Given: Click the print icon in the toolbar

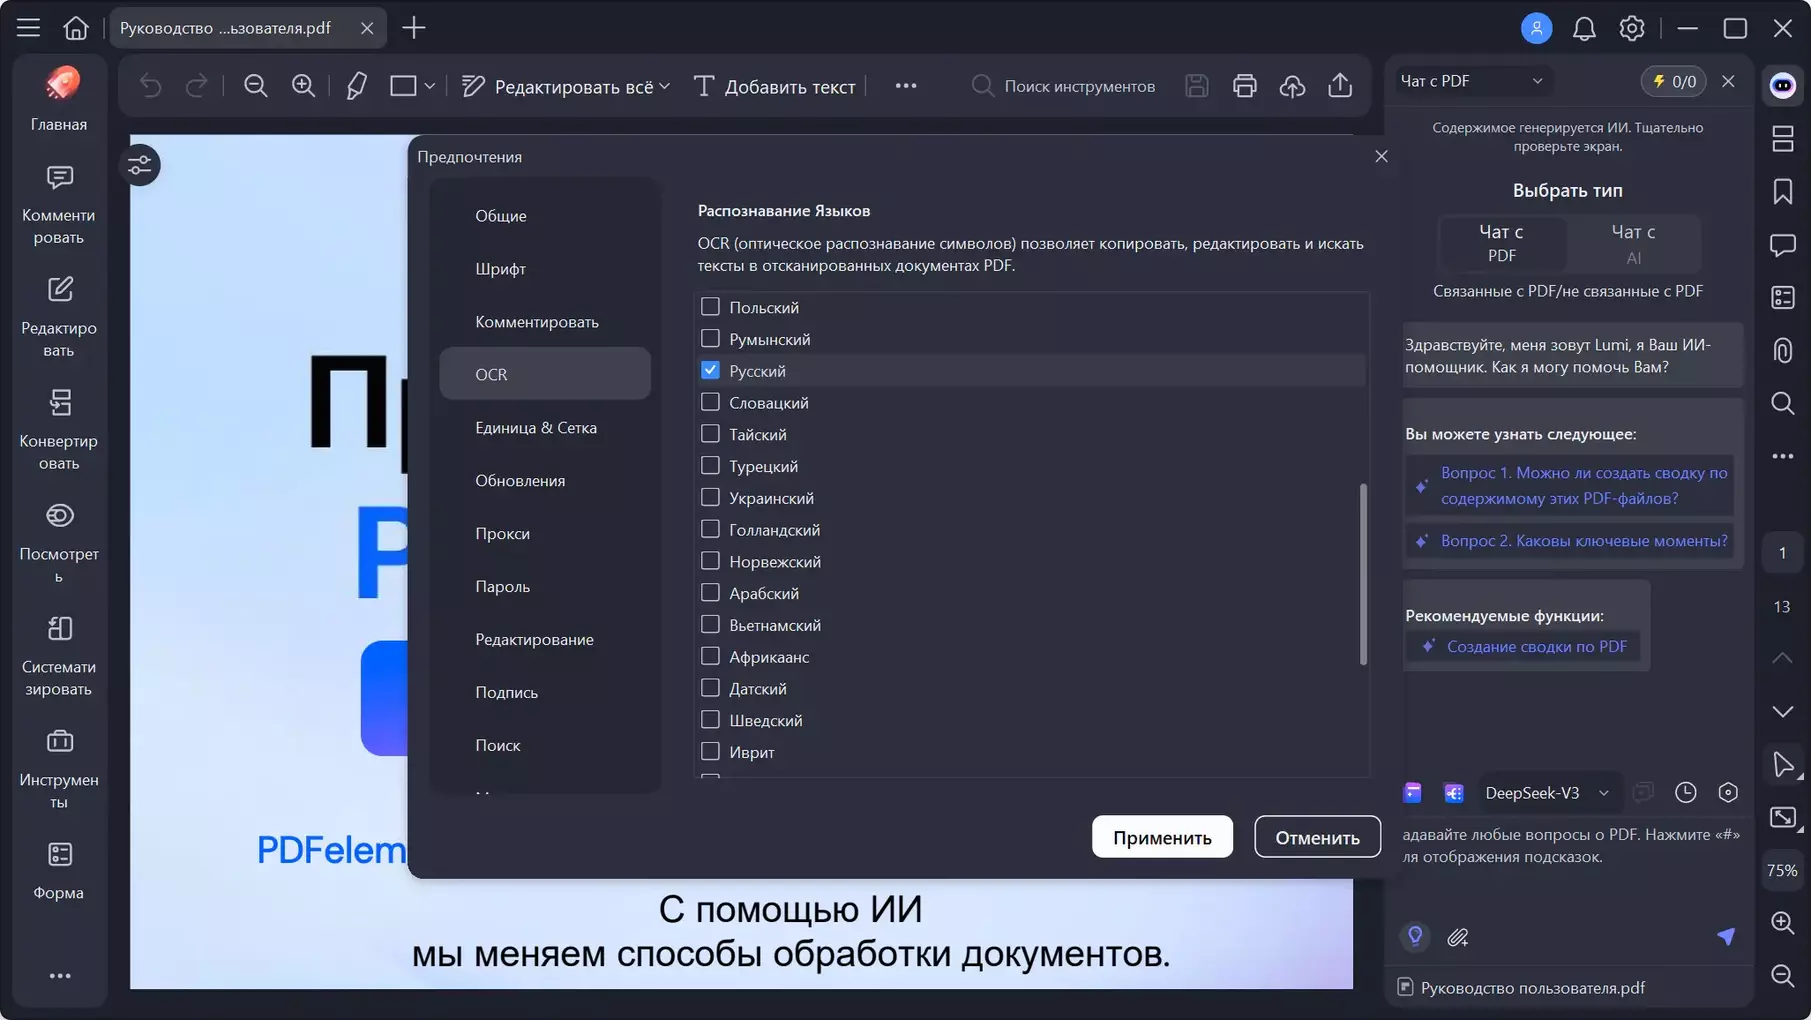Looking at the screenshot, I should (1244, 86).
